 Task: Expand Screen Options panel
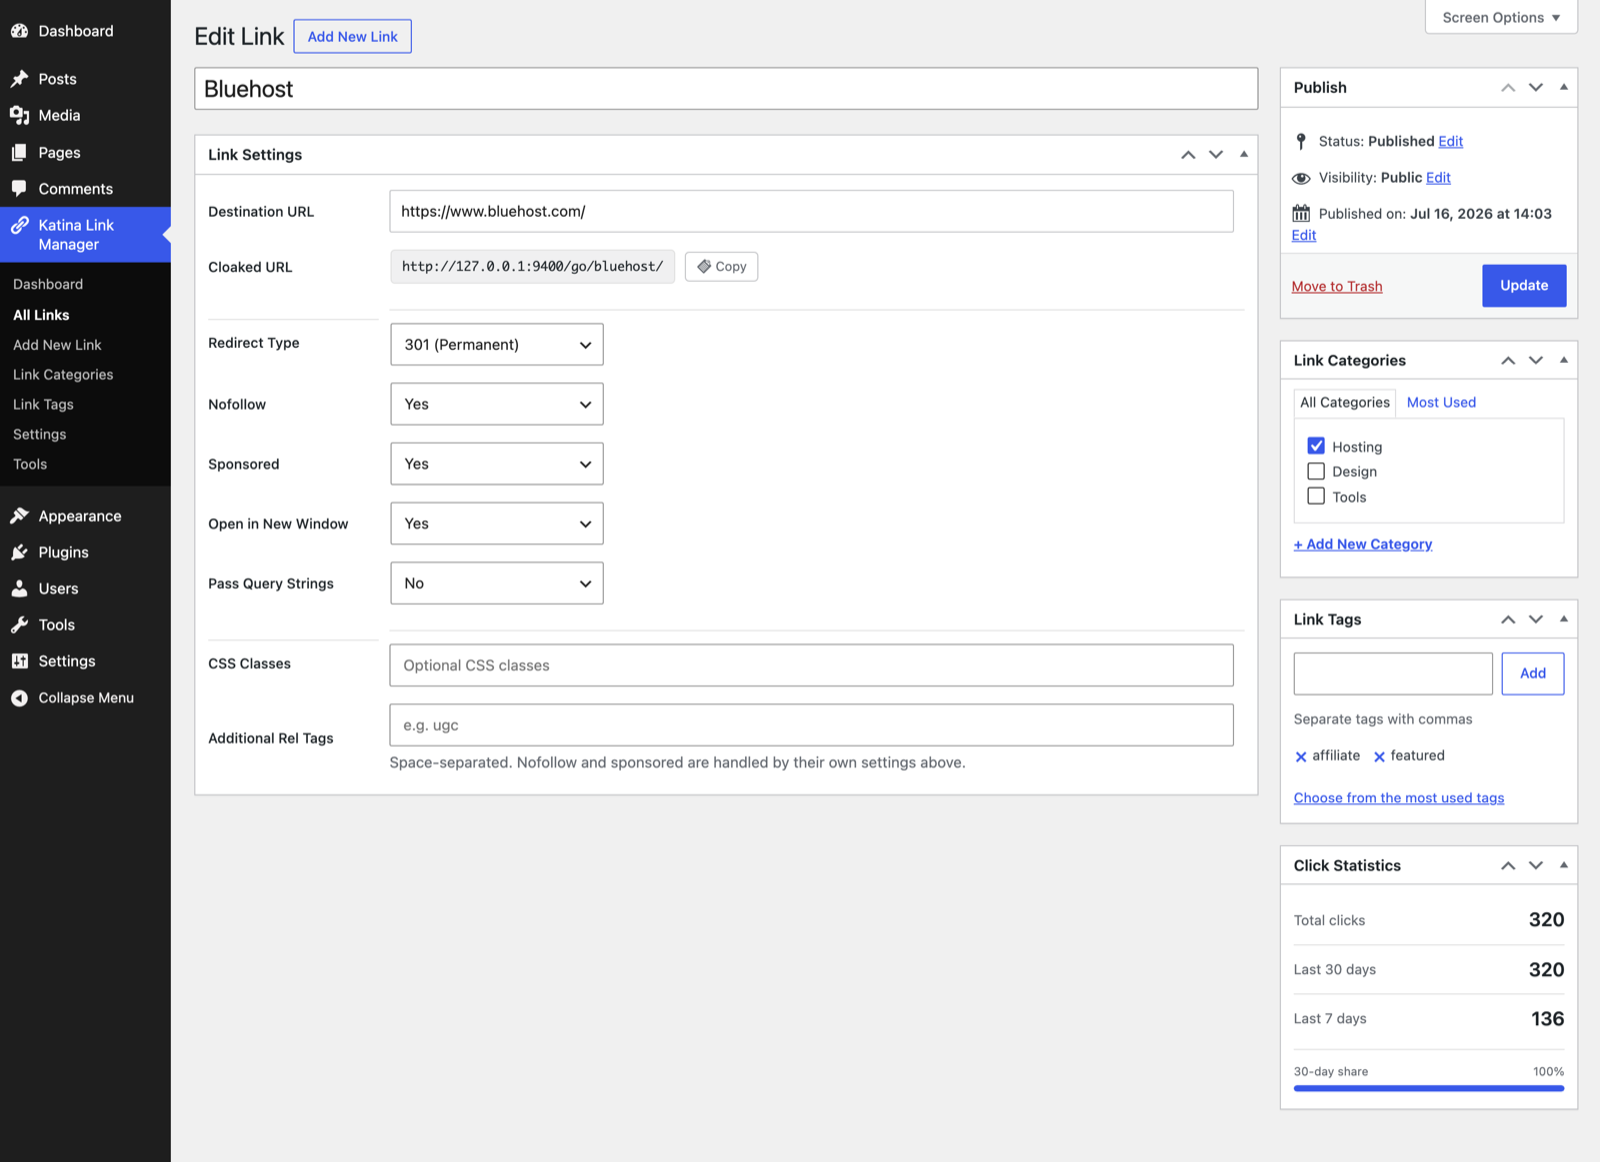1501,17
